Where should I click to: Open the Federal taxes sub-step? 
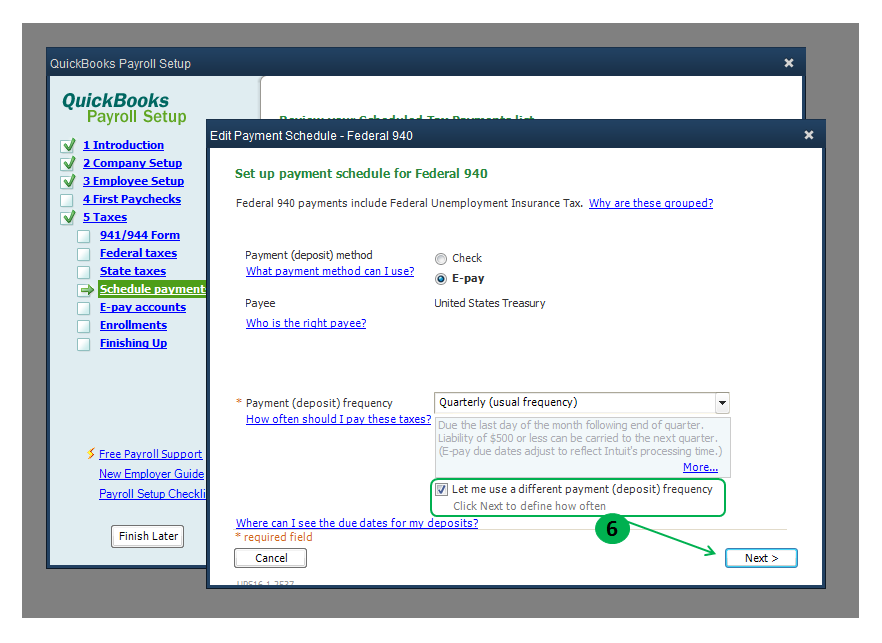(x=138, y=253)
